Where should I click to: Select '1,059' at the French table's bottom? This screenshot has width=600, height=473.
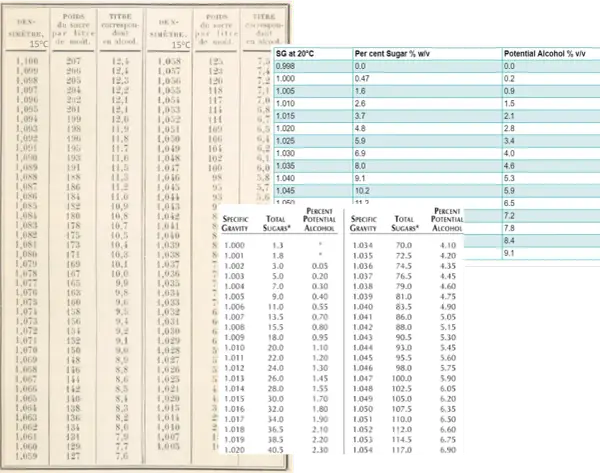[26, 456]
